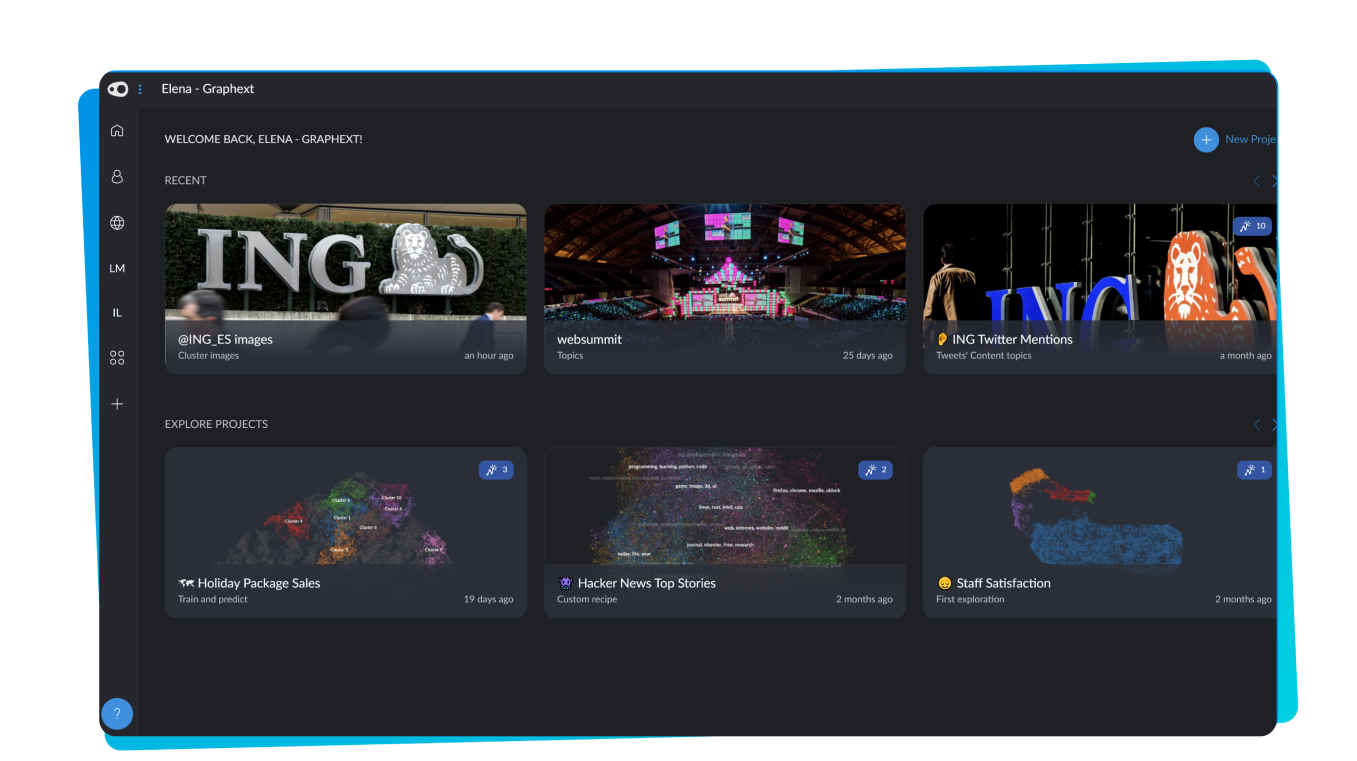Click the insights badge on Staff Satisfaction
1357x761 pixels.
1254,470
